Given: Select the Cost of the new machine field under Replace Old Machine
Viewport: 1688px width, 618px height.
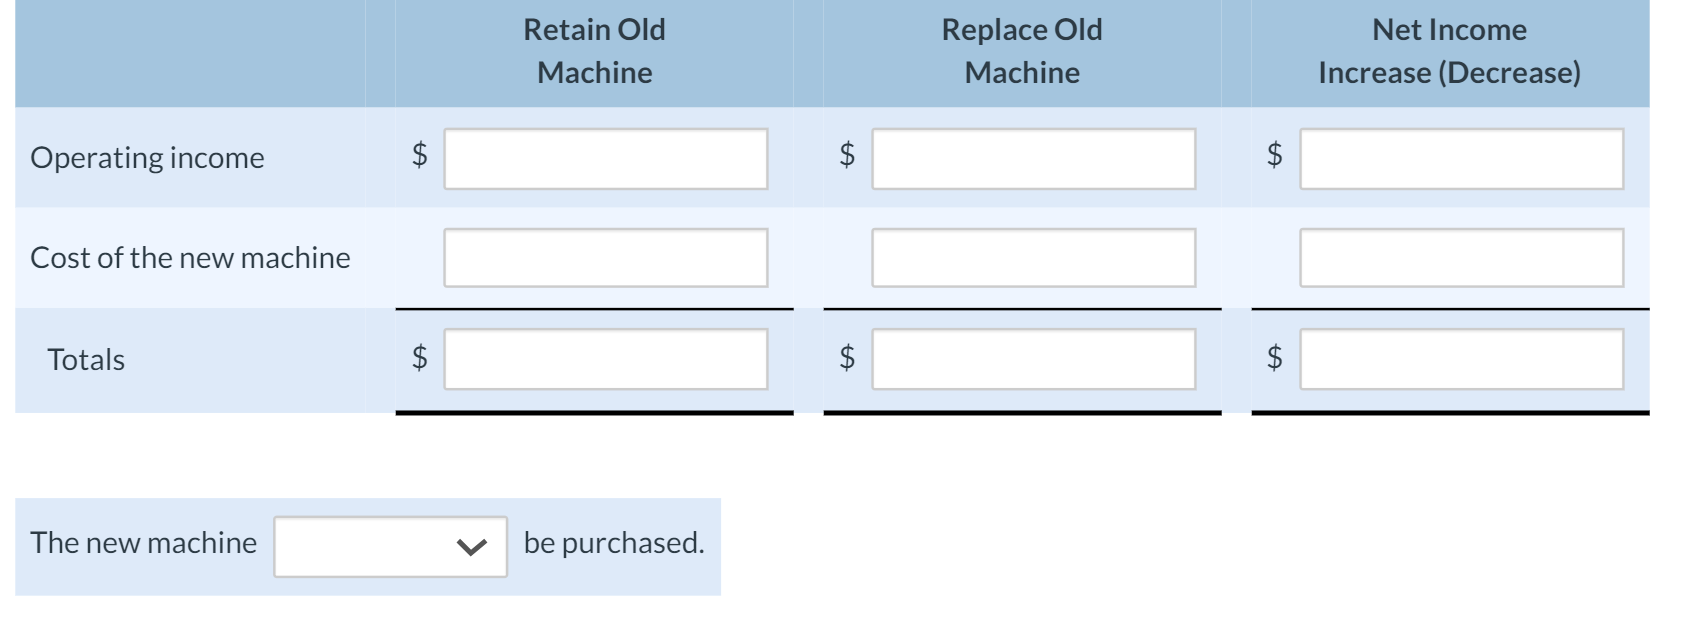Looking at the screenshot, I should click(x=1032, y=258).
